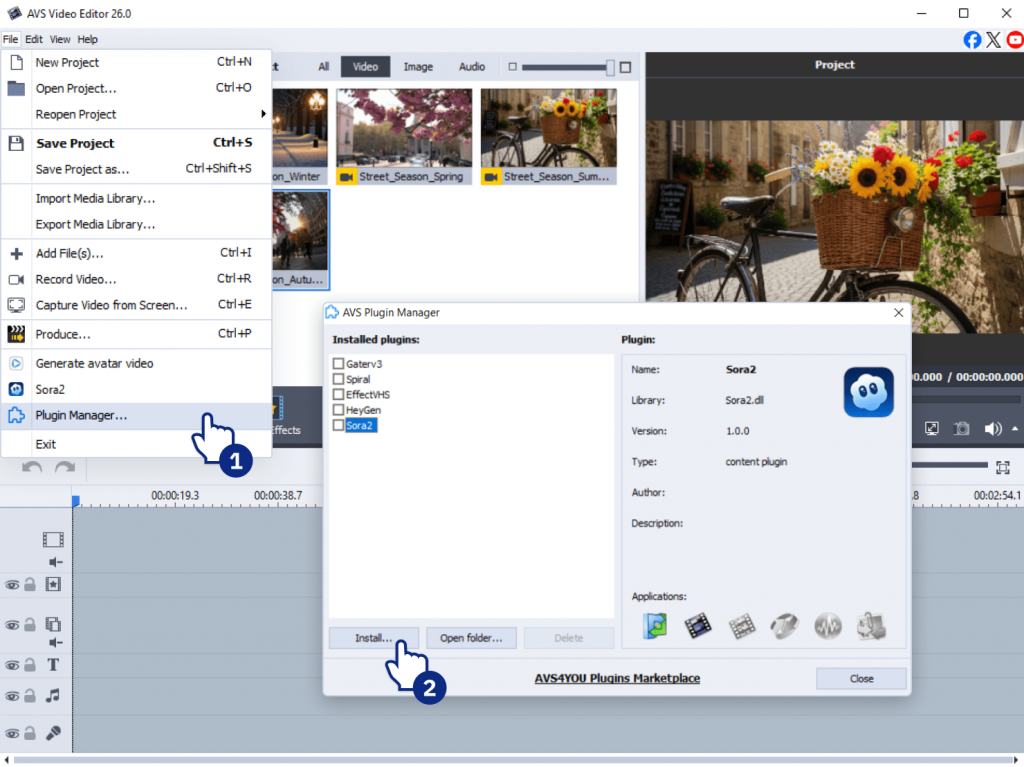Viewport: 1024px width, 767px height.
Task: Enable the Sora2 plugin checkbox
Action: click(x=339, y=426)
